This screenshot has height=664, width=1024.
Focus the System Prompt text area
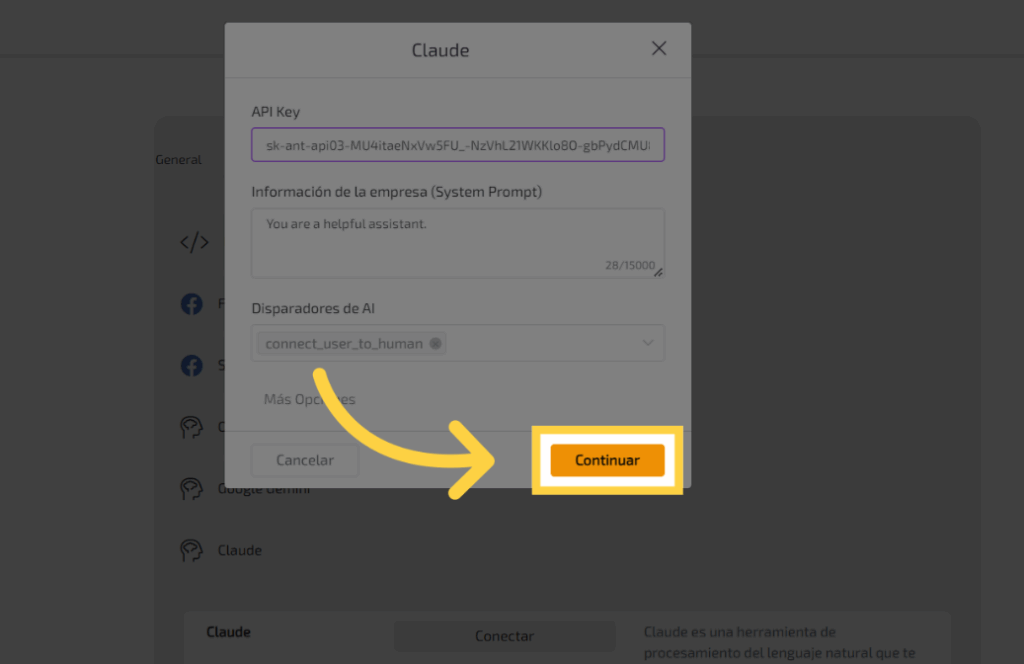tap(457, 242)
